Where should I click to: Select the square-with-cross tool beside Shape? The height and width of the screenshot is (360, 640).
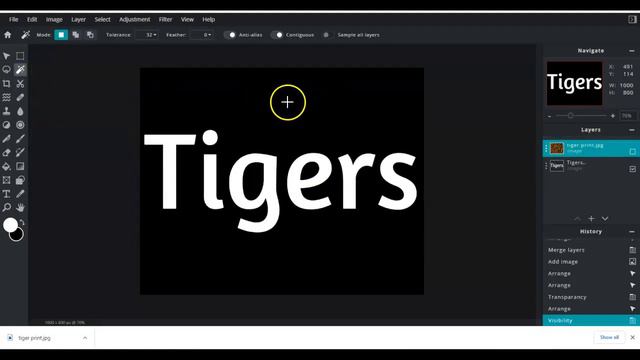click(x=7, y=180)
